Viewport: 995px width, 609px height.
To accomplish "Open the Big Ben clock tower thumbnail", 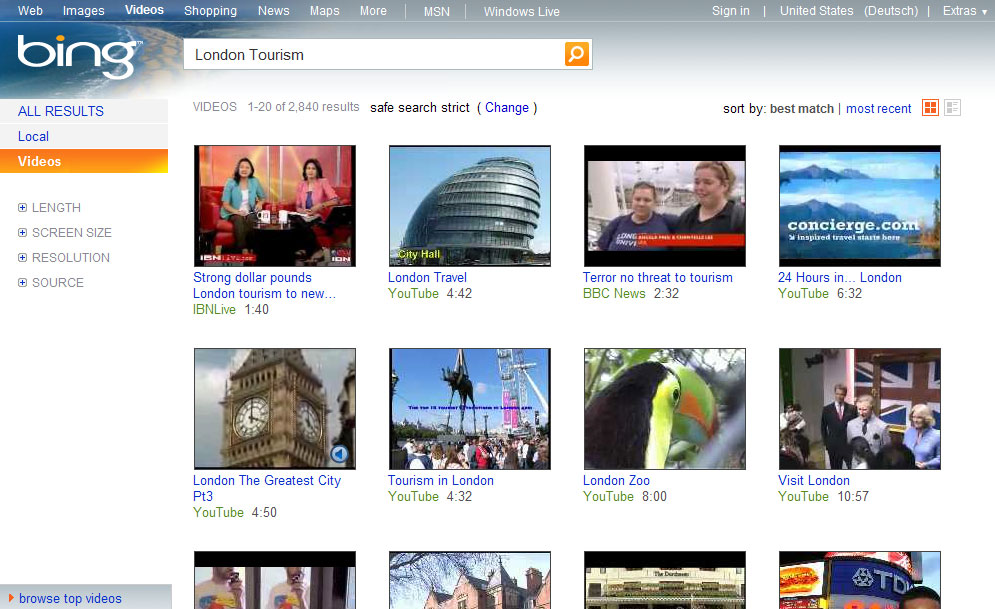I will (275, 409).
